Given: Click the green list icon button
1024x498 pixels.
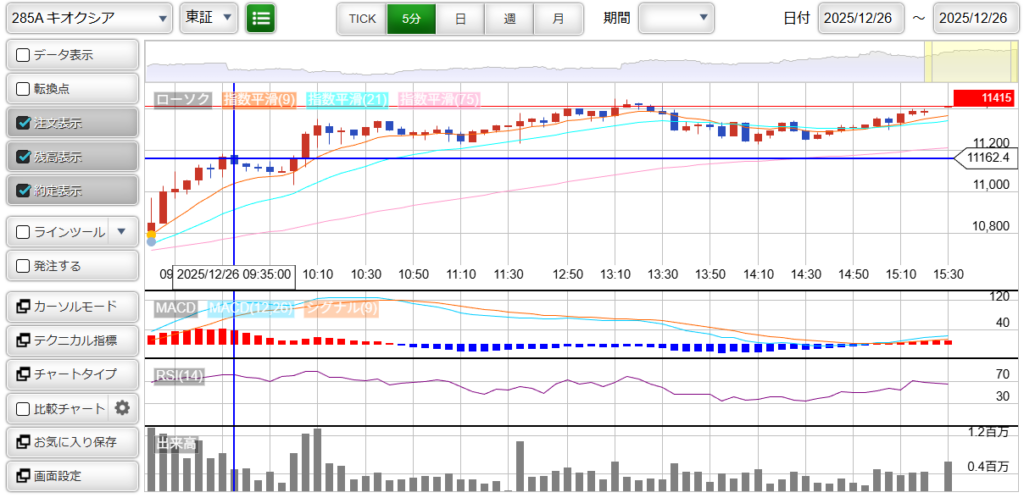Looking at the screenshot, I should [x=261, y=18].
